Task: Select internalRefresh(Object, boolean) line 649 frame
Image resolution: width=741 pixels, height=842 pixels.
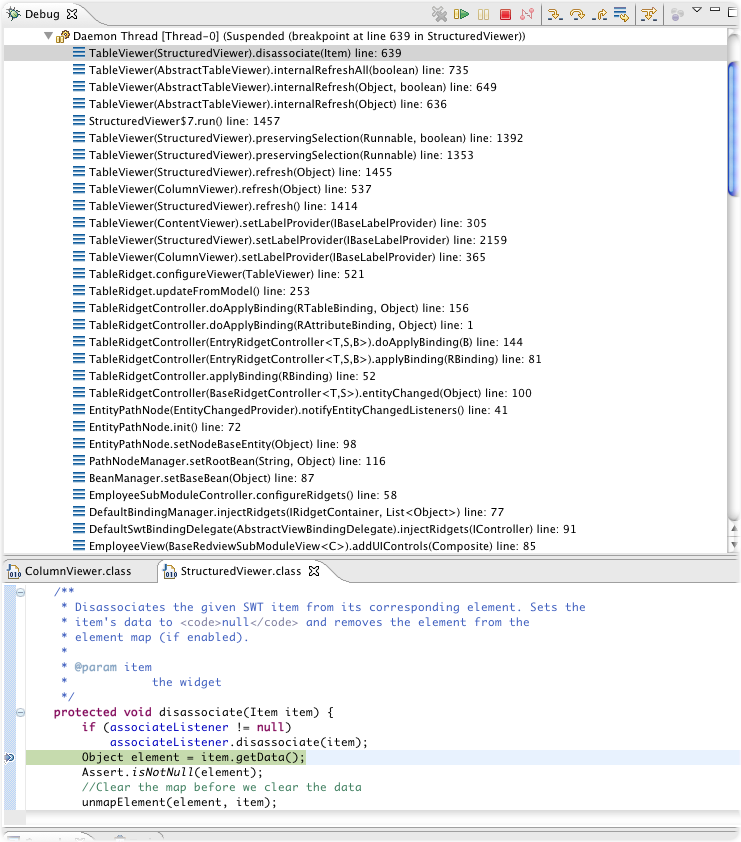Action: [293, 87]
